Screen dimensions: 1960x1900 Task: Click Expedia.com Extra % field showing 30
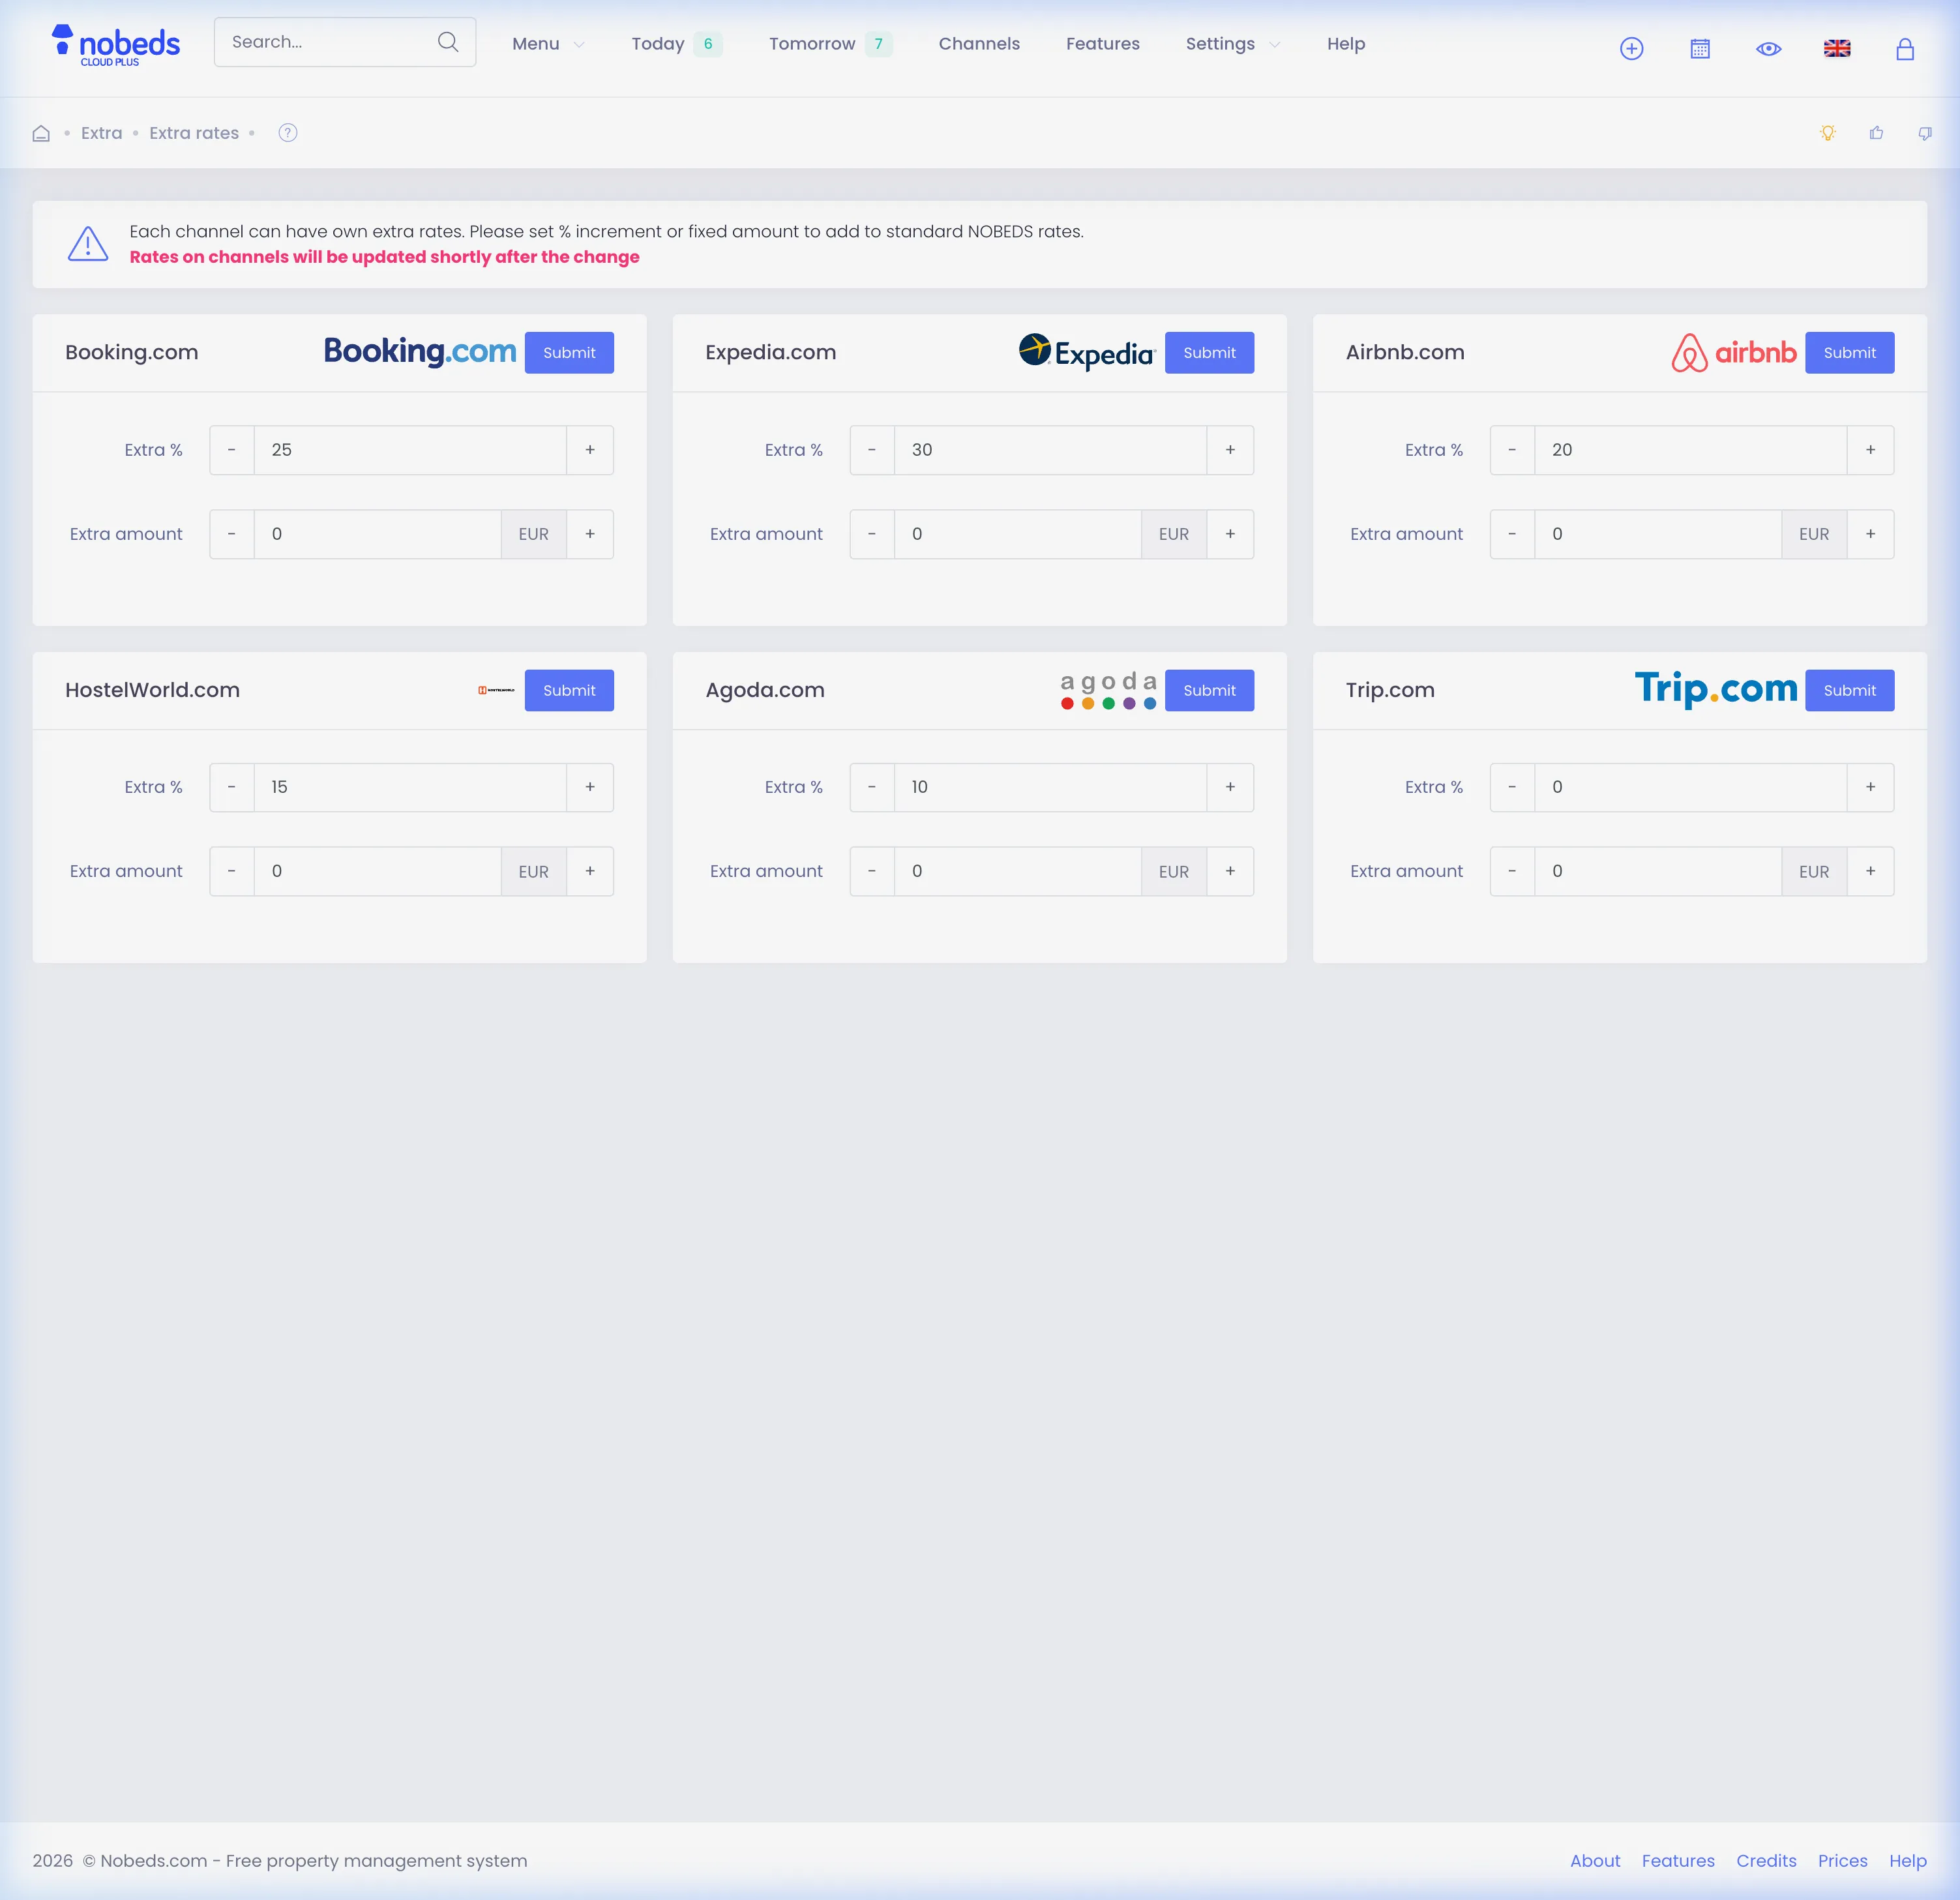click(x=1050, y=450)
